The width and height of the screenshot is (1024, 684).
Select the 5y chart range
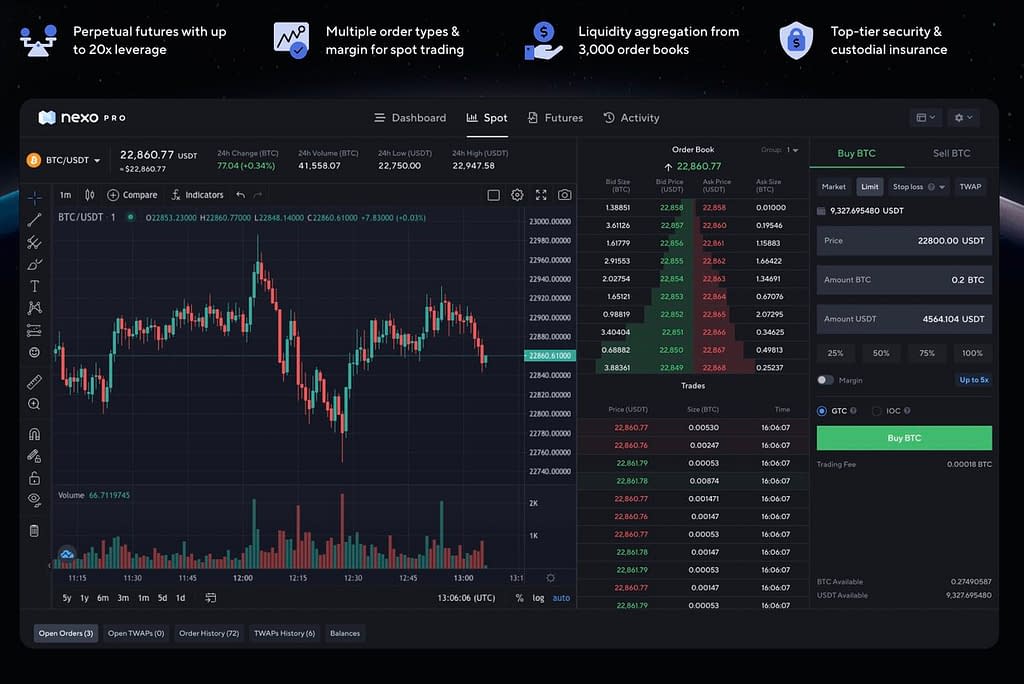pyautogui.click(x=67, y=598)
